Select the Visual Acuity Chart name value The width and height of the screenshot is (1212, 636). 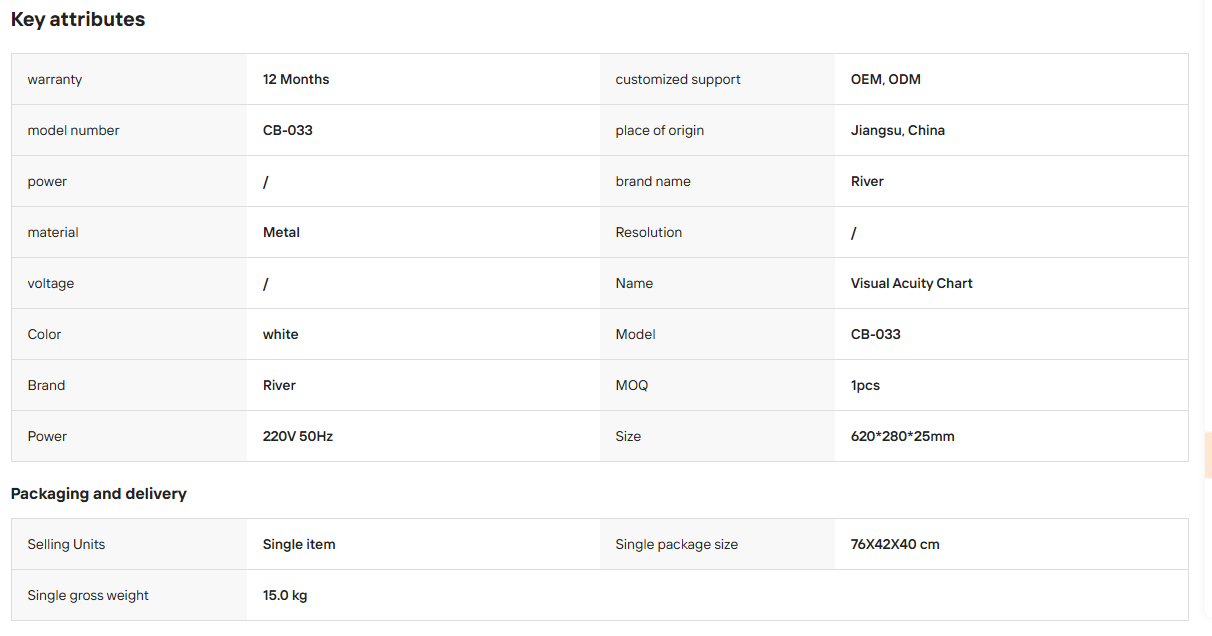[x=912, y=283]
